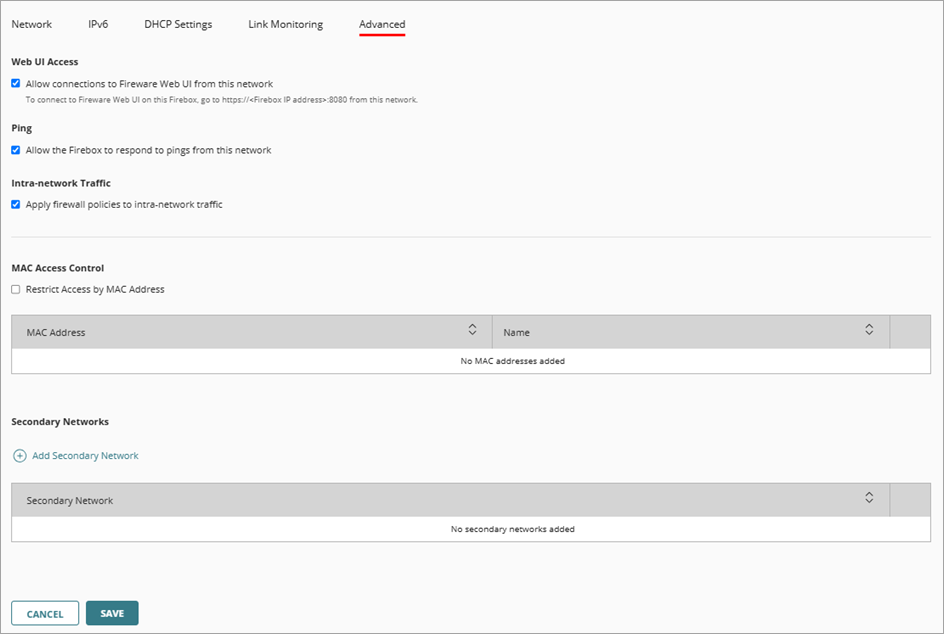Enable Restrict Access by MAC Address

point(15,289)
